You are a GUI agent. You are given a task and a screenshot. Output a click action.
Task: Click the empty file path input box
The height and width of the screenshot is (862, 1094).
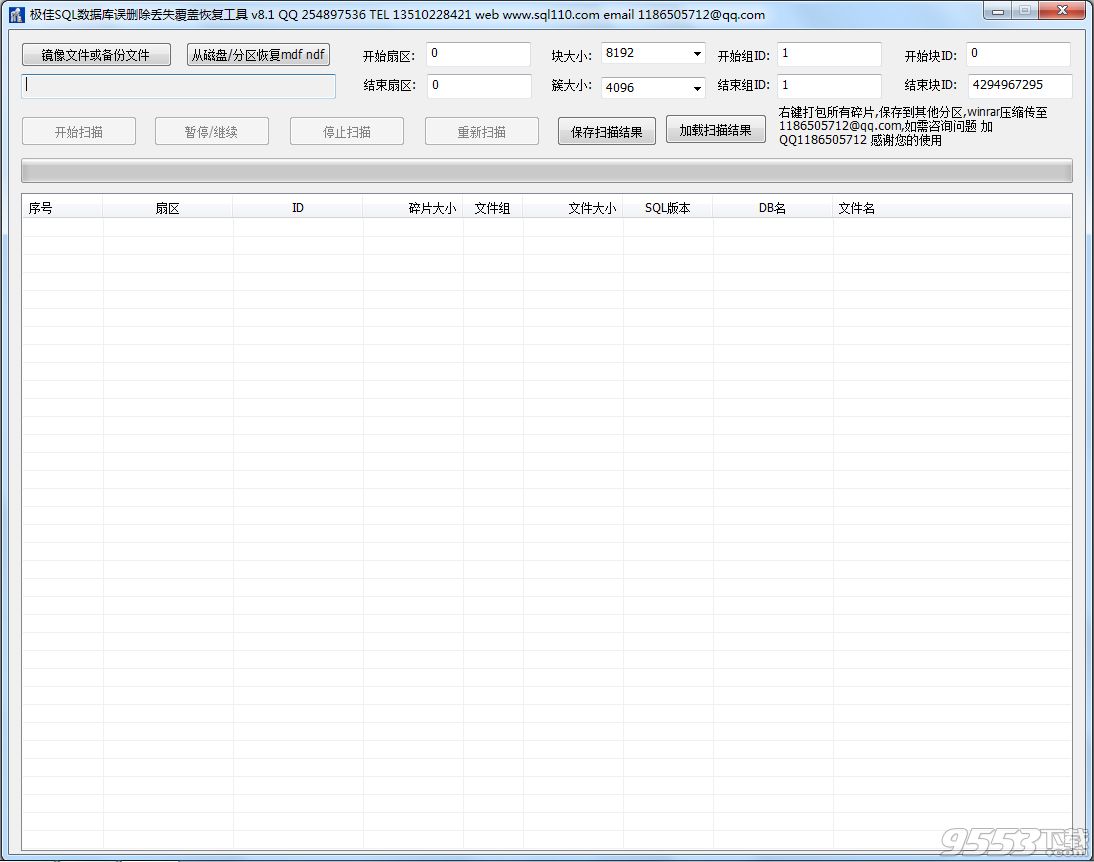pyautogui.click(x=177, y=88)
